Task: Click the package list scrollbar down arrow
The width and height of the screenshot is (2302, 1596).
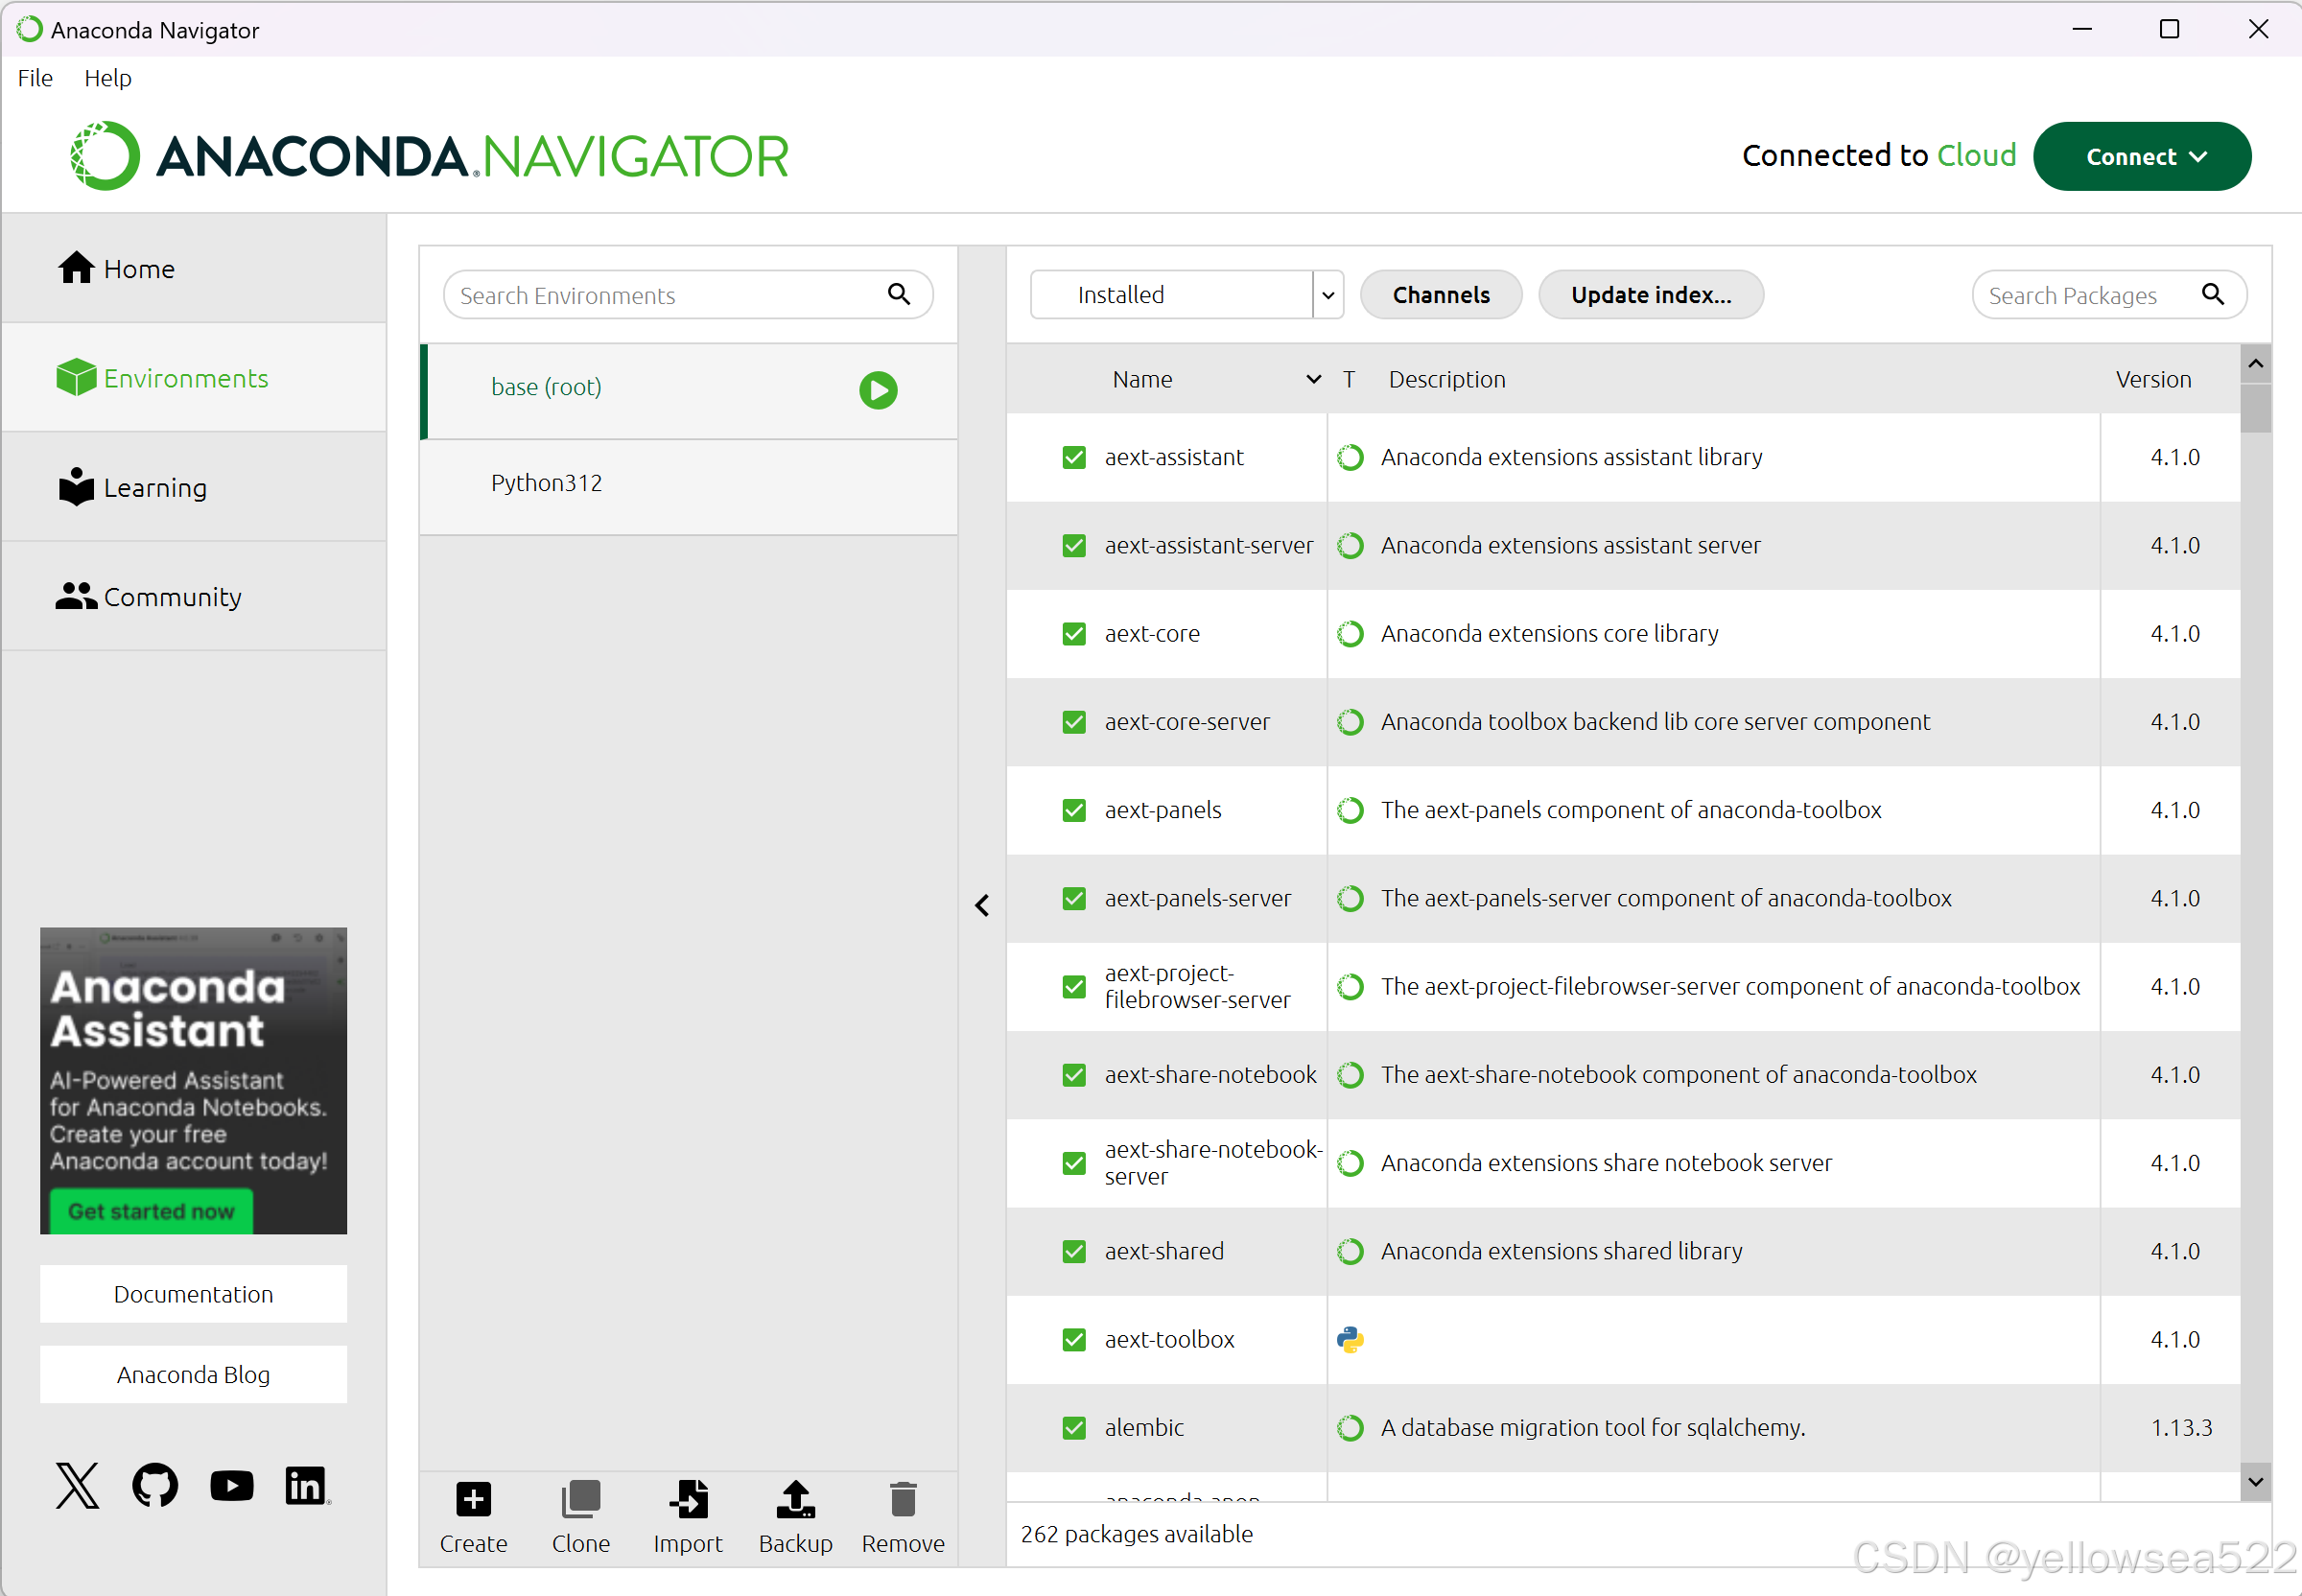Action: pyautogui.click(x=2254, y=1481)
